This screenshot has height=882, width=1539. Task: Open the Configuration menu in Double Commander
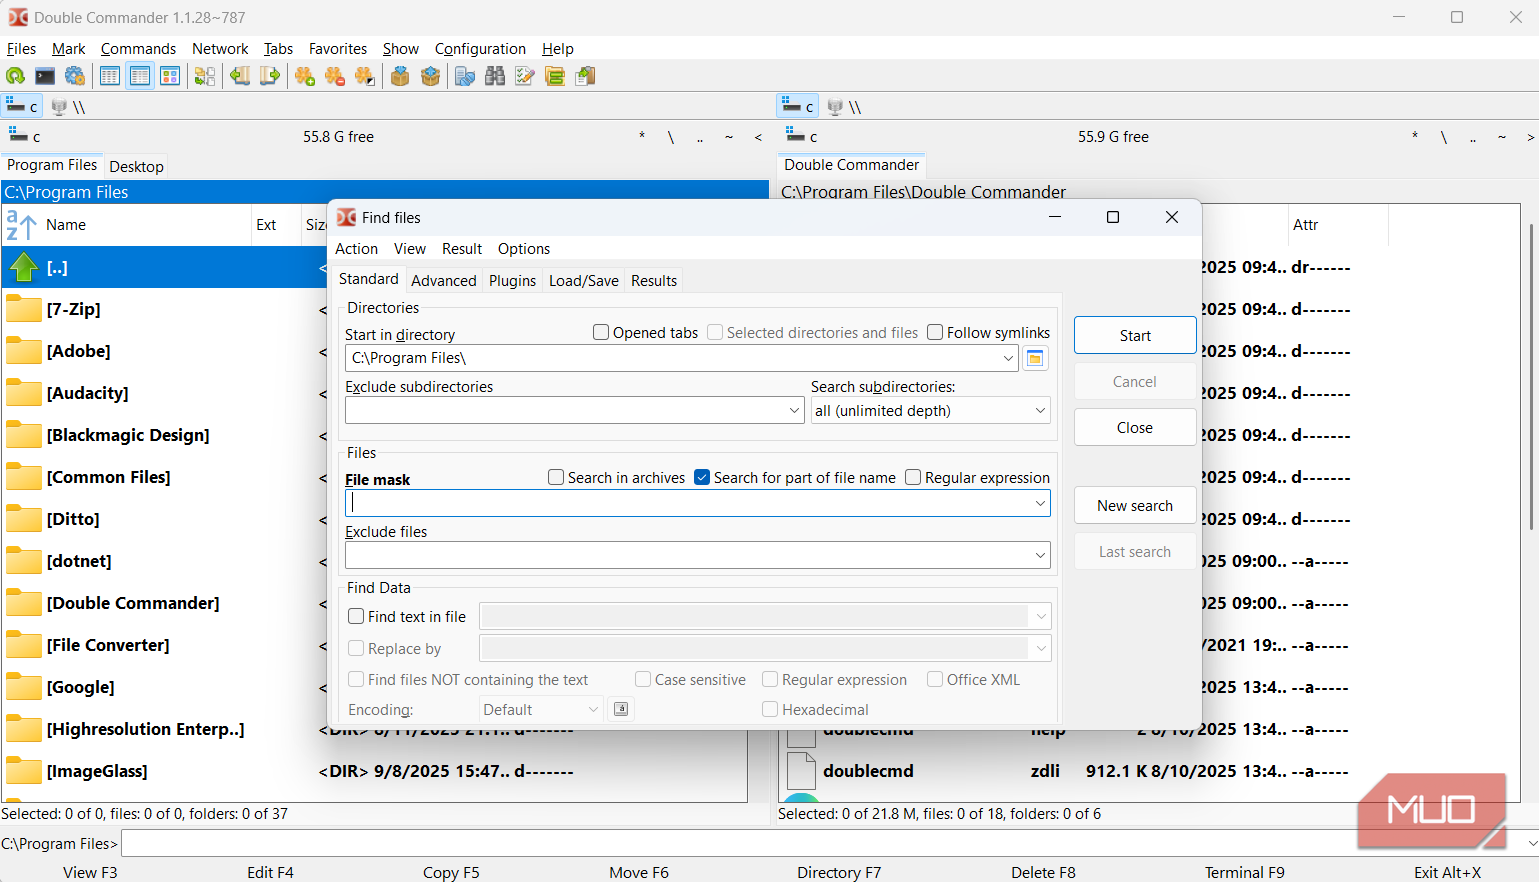pos(480,49)
